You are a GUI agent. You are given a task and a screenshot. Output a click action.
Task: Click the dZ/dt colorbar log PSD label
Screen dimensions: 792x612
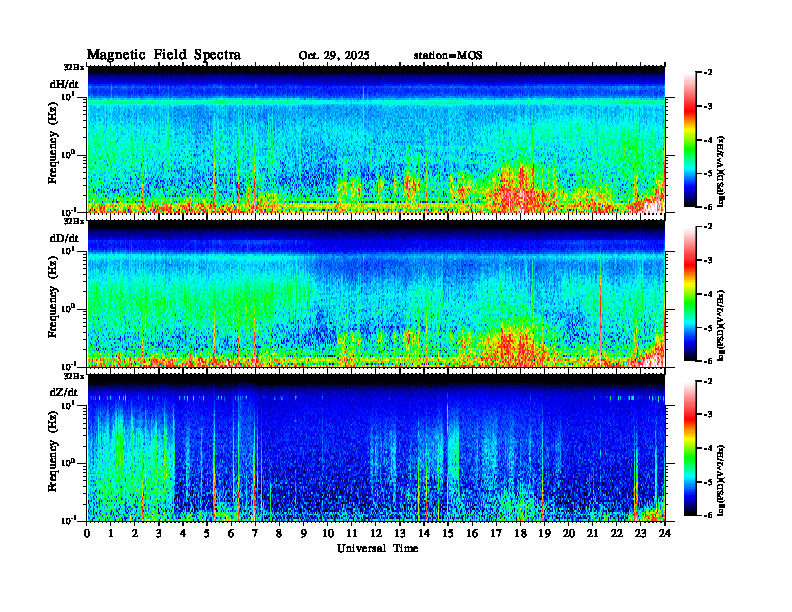722,480
